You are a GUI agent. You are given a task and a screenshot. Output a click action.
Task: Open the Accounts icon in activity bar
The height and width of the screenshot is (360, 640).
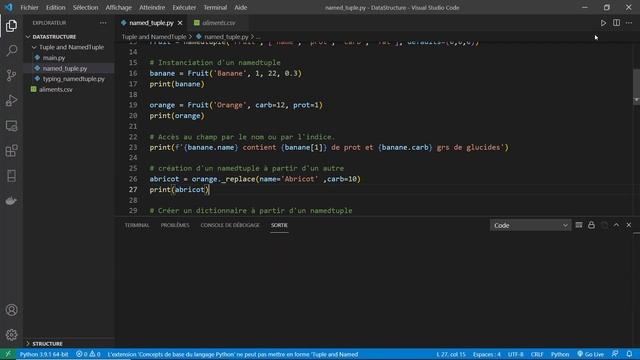[x=11, y=310]
